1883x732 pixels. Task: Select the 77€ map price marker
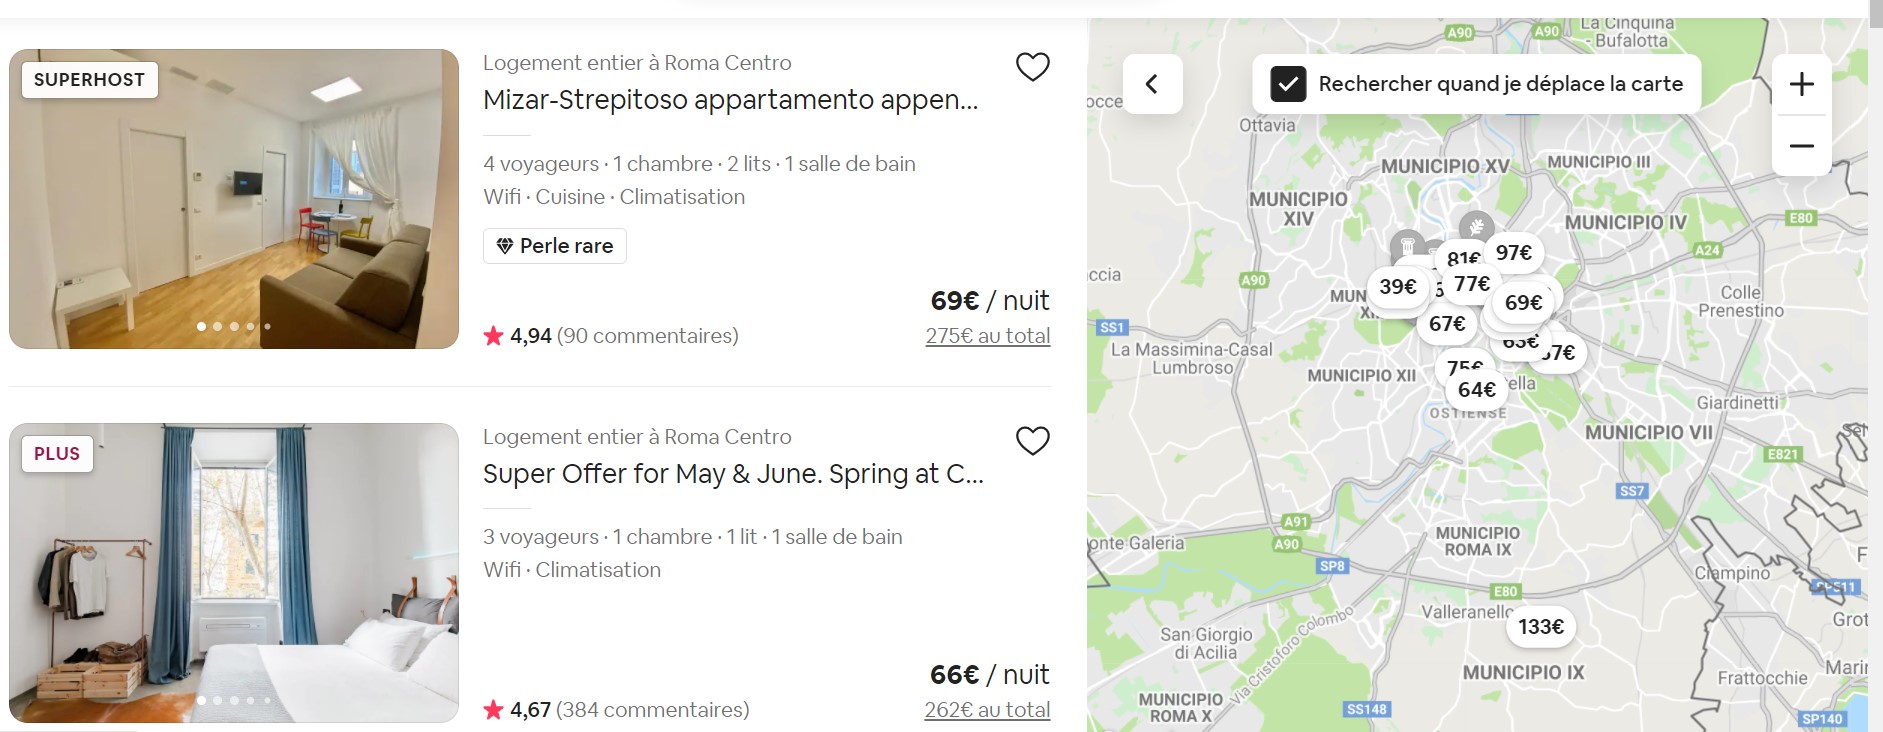pos(1472,284)
